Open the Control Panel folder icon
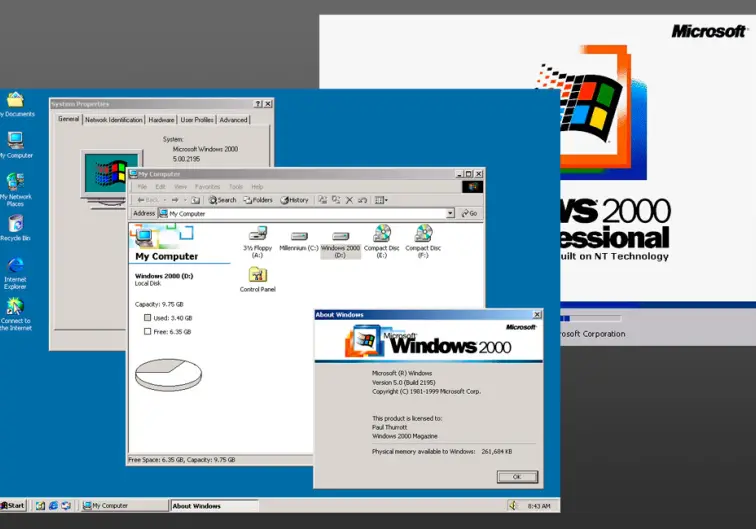756x529 pixels. [x=257, y=275]
